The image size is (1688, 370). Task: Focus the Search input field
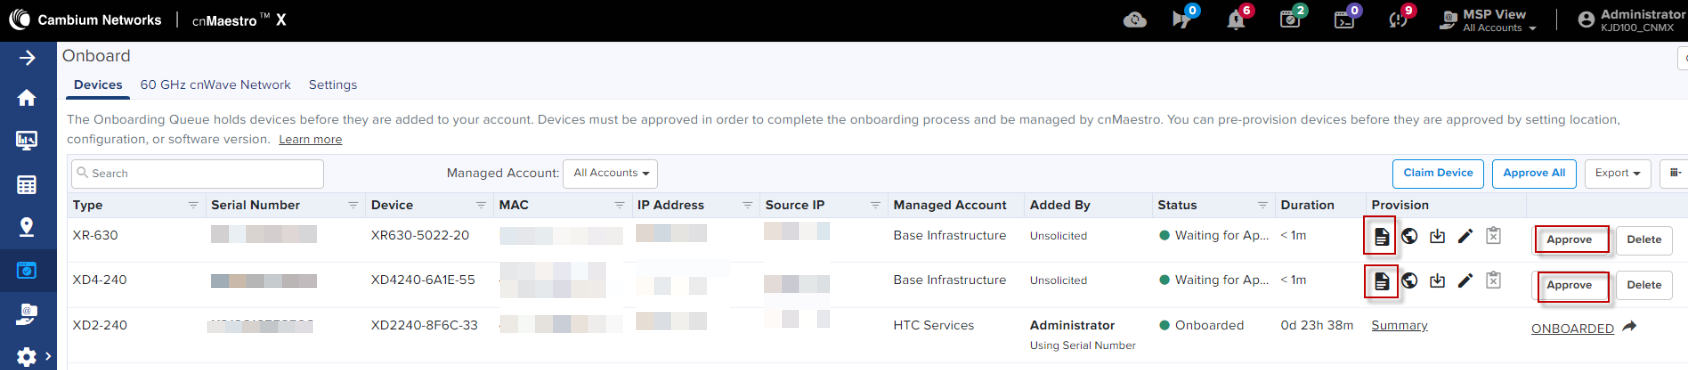pos(197,173)
